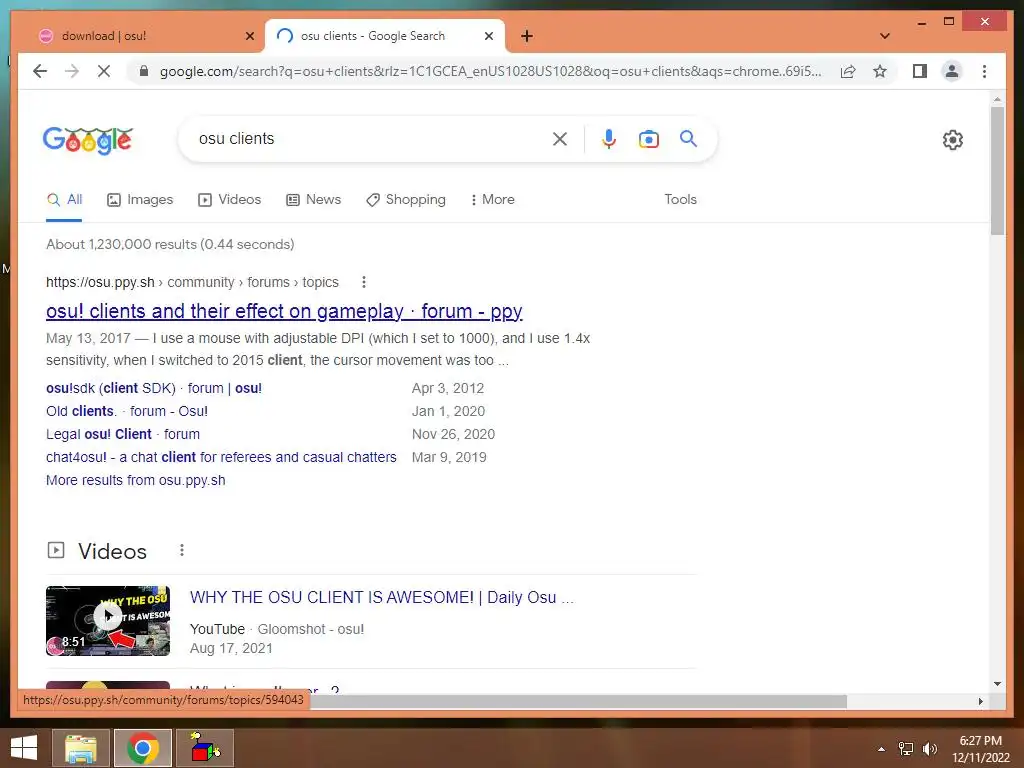
Task: Clear the search box text
Action: (560, 139)
